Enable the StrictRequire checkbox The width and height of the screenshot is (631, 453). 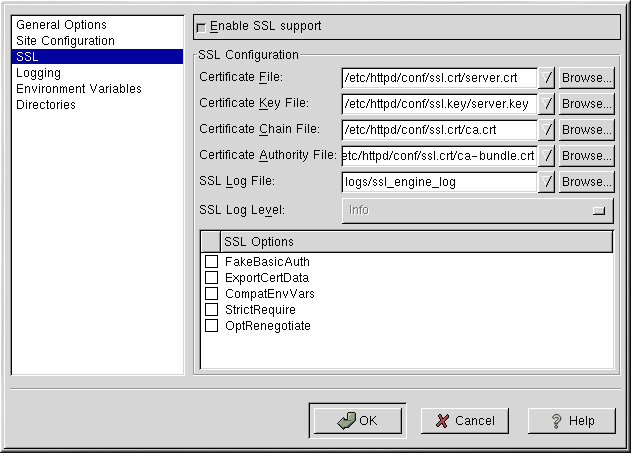[x=211, y=310]
